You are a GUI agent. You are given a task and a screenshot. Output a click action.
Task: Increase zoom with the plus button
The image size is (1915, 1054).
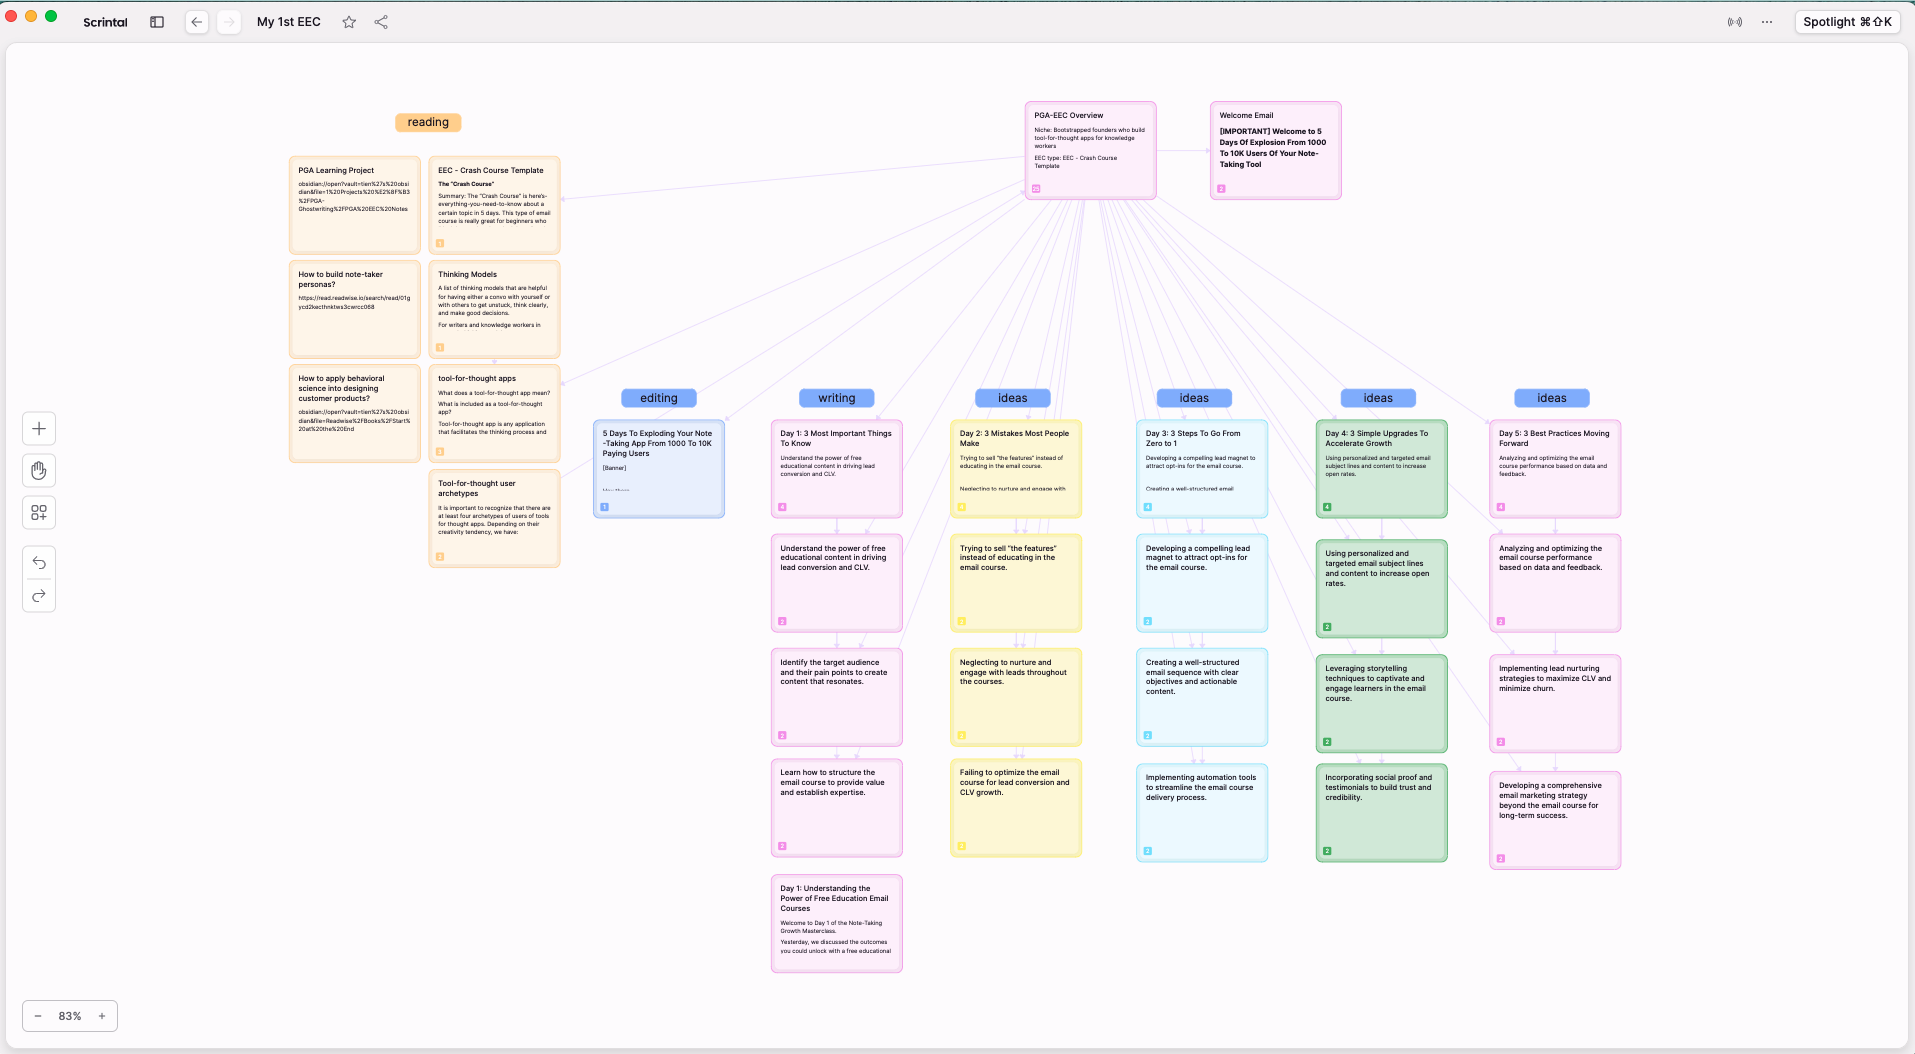click(x=102, y=1016)
